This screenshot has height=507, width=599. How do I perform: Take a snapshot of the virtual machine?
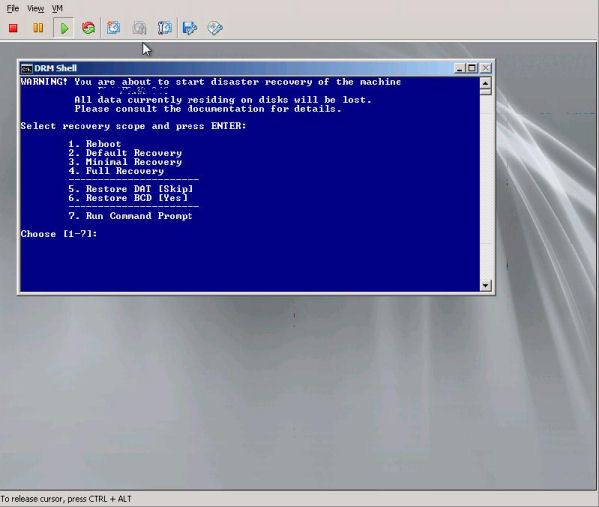coord(113,28)
